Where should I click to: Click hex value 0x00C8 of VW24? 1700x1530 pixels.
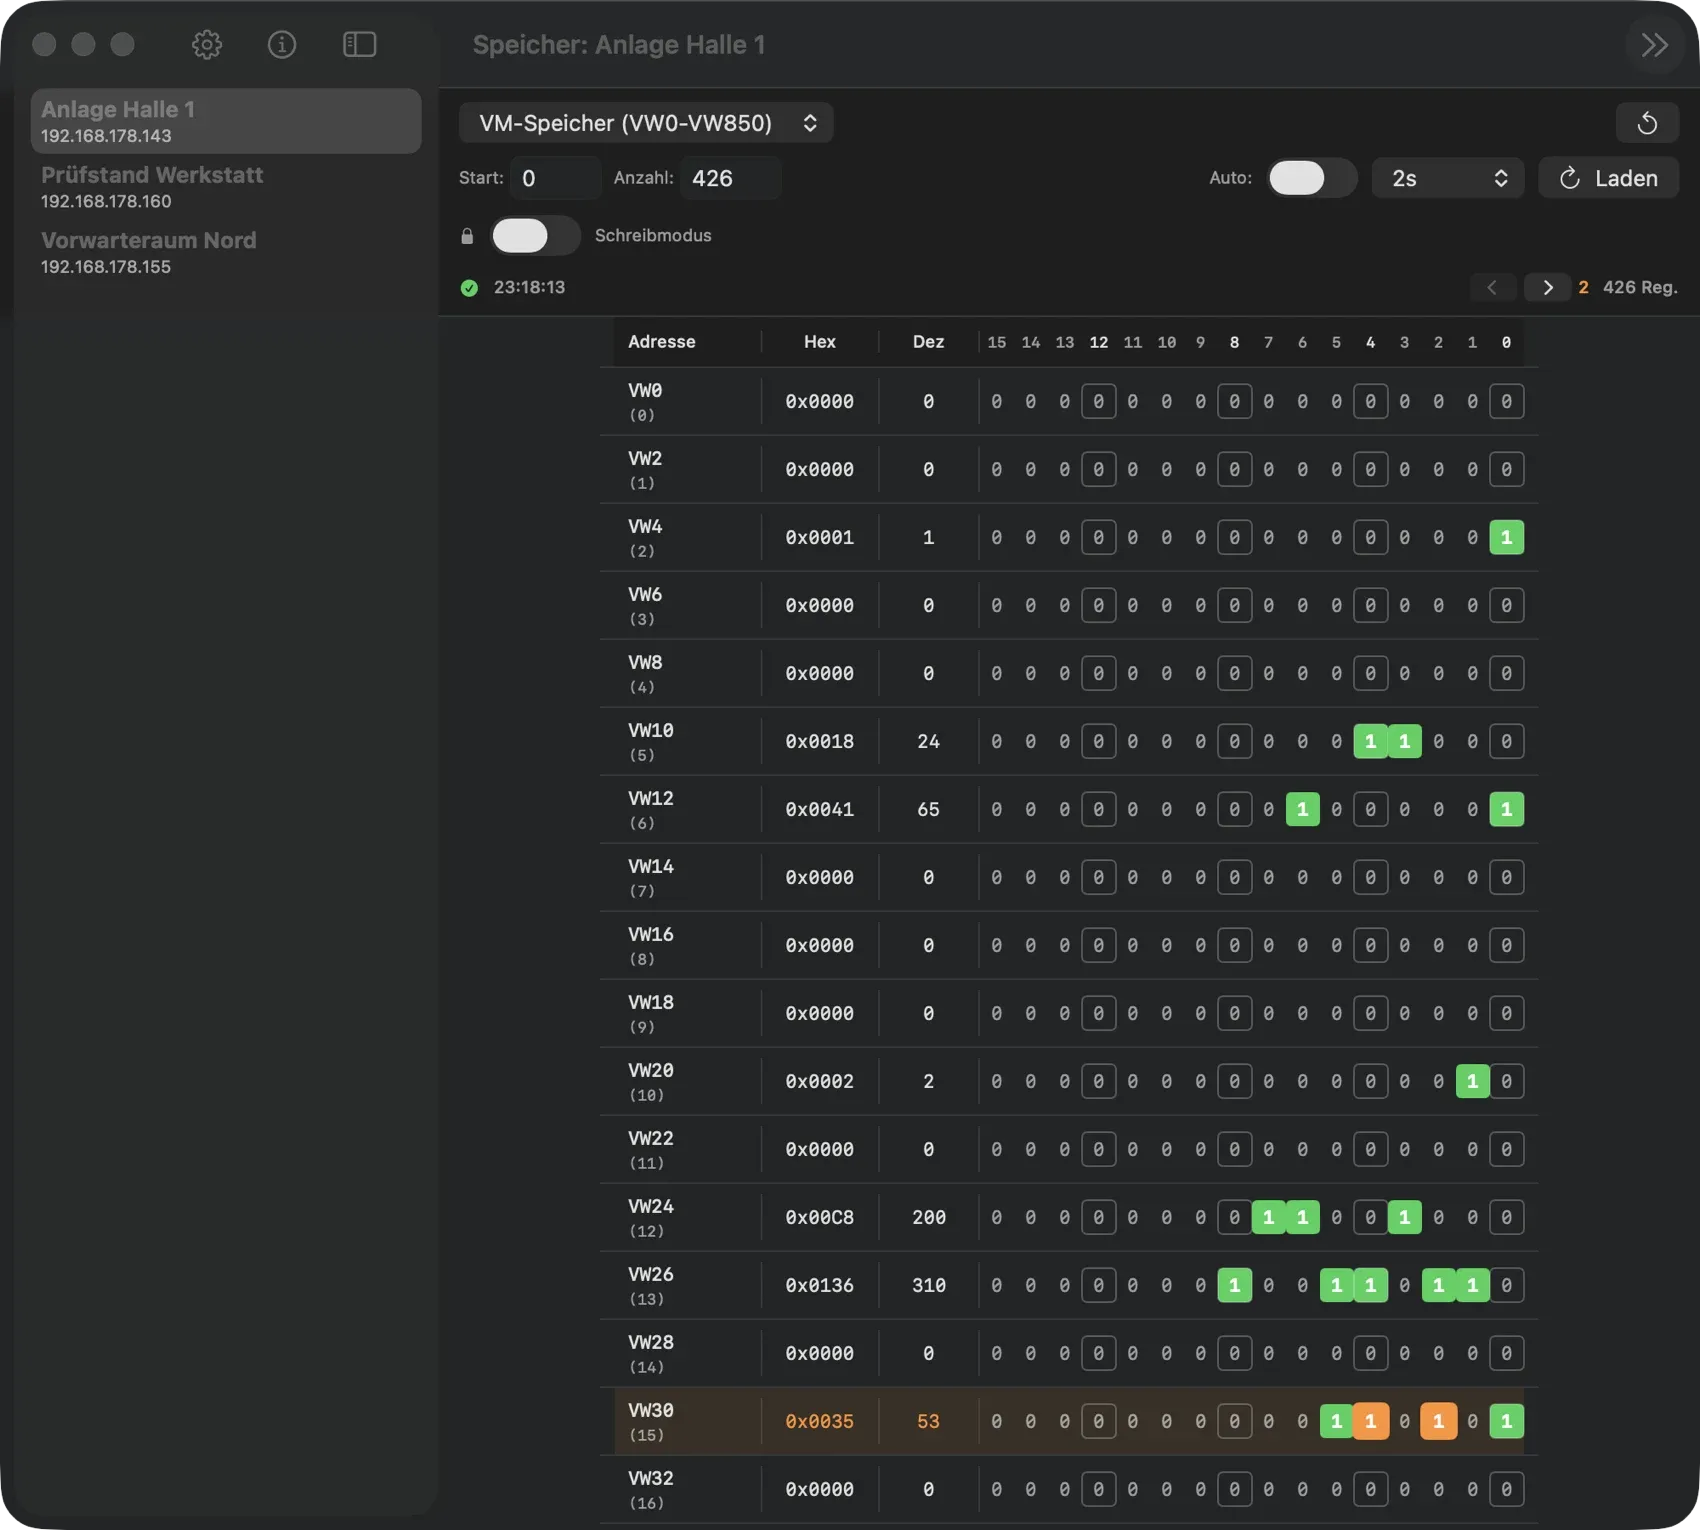click(x=819, y=1218)
